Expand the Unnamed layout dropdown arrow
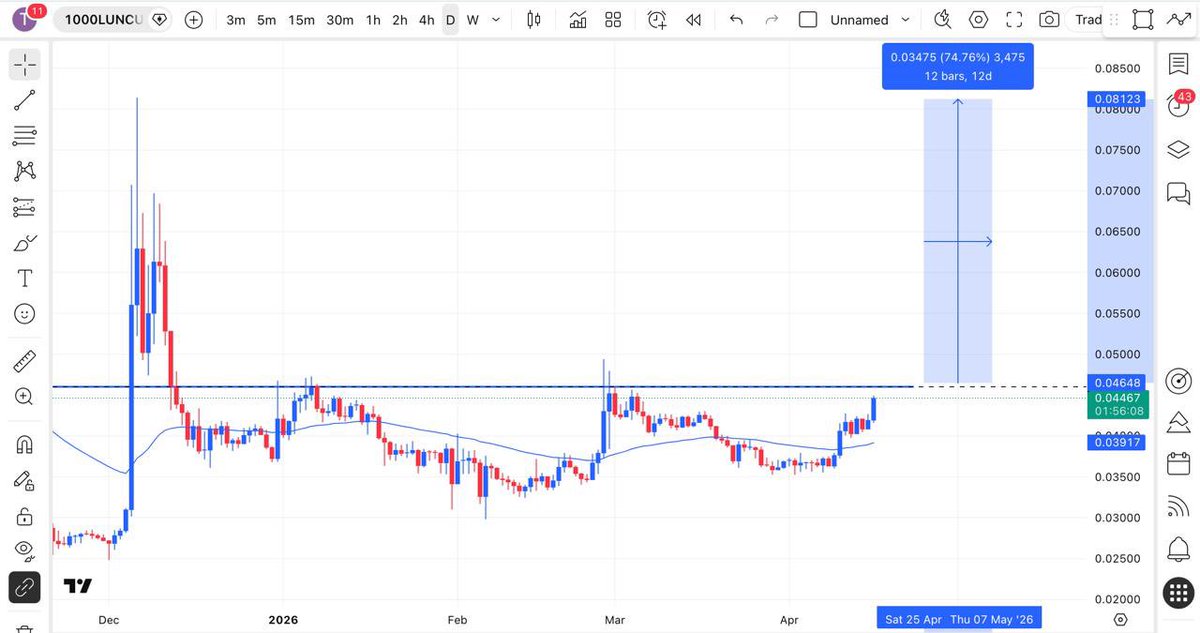Image resolution: width=1200 pixels, height=633 pixels. click(906, 19)
